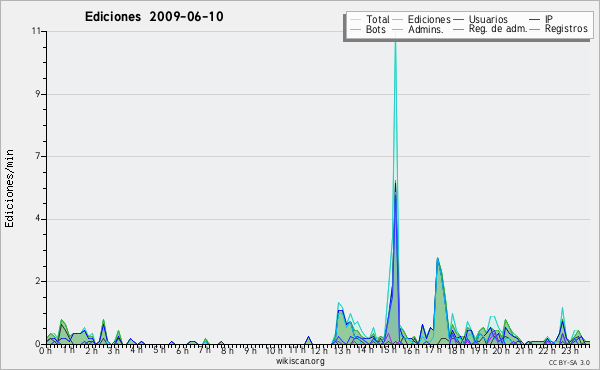Click the Ediciones/min vertical axis label

10,188
